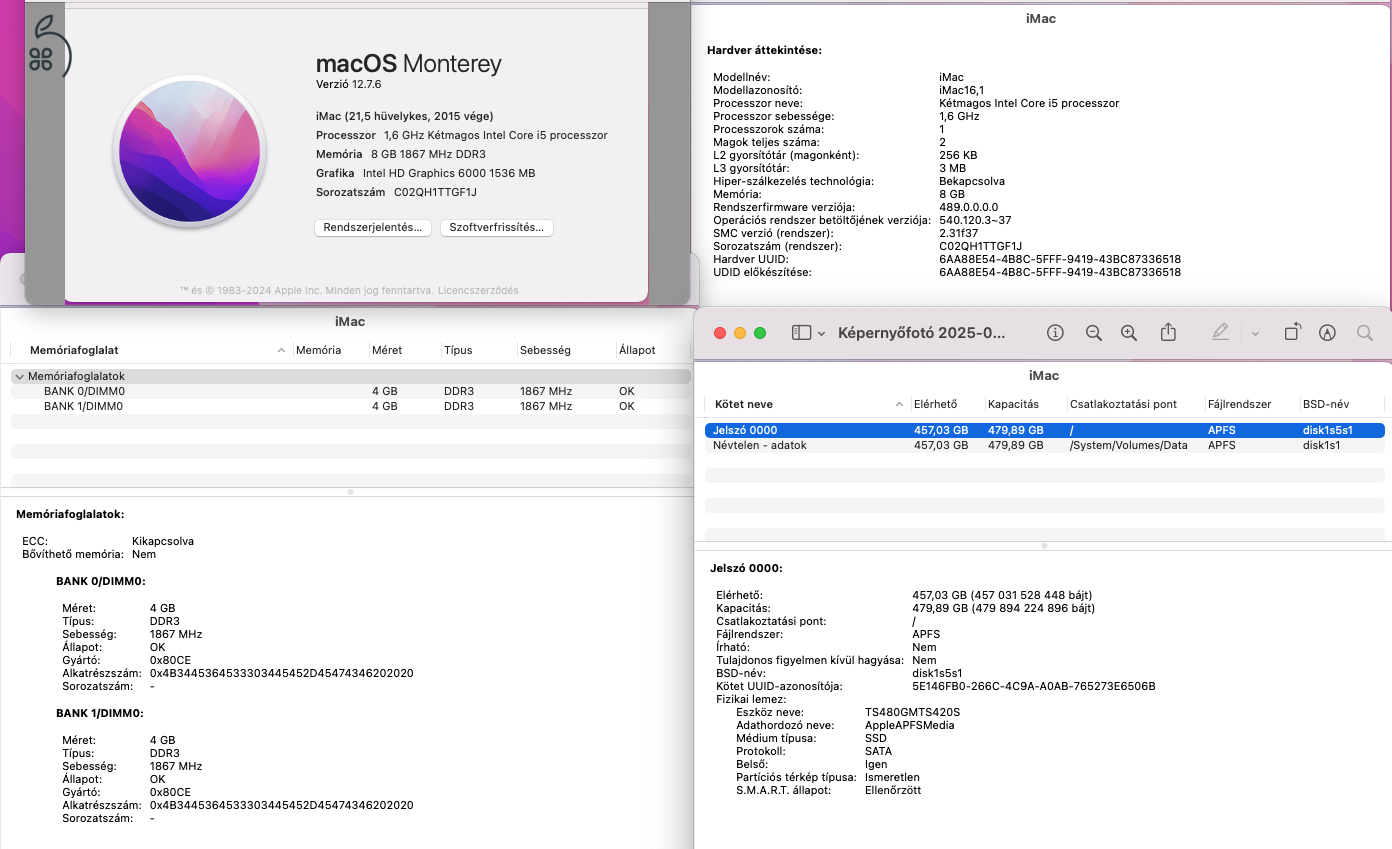
Task: Click the disk1s5s1 cell in selected row
Action: click(1328, 430)
